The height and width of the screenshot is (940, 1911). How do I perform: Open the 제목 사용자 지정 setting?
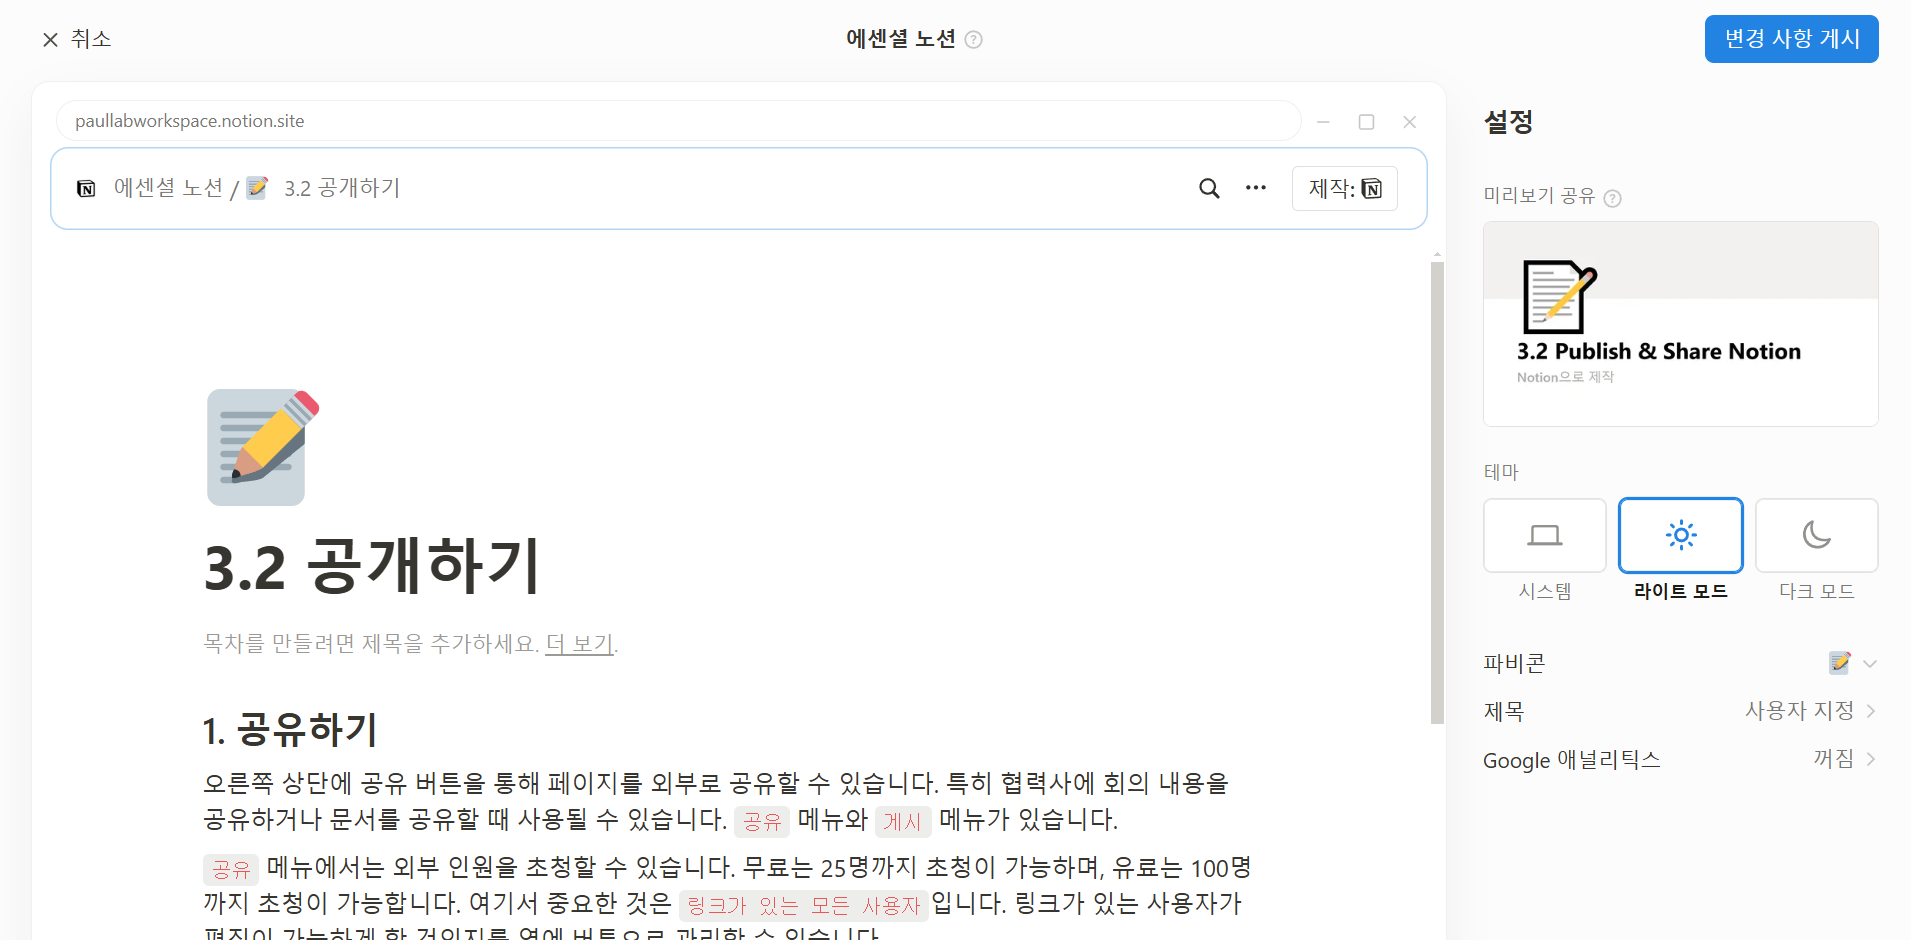coord(1680,711)
